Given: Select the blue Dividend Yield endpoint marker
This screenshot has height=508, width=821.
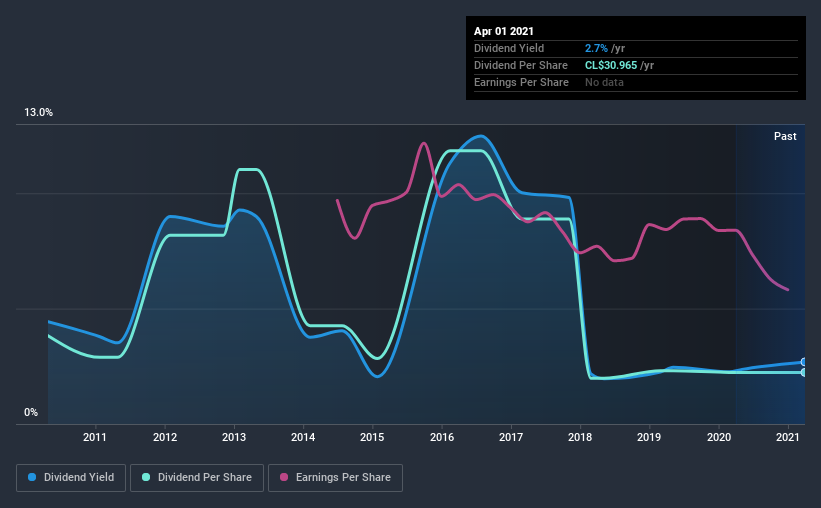Looking at the screenshot, I should coord(803,362).
